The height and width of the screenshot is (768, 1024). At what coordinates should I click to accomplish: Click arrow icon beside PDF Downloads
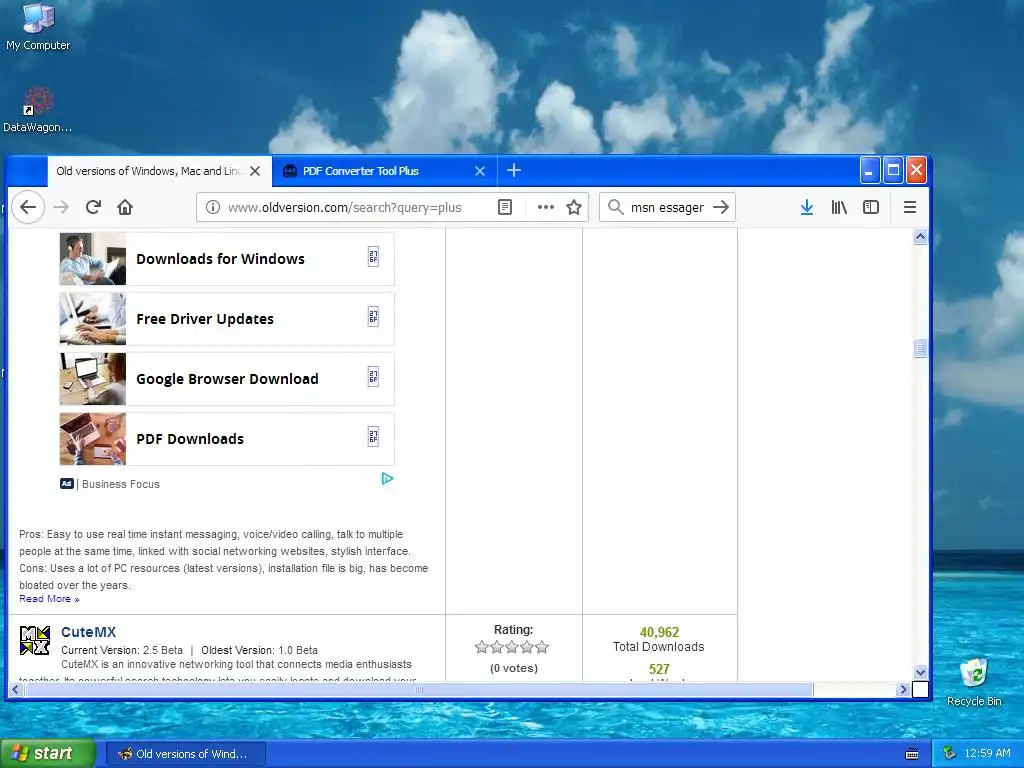pos(373,437)
